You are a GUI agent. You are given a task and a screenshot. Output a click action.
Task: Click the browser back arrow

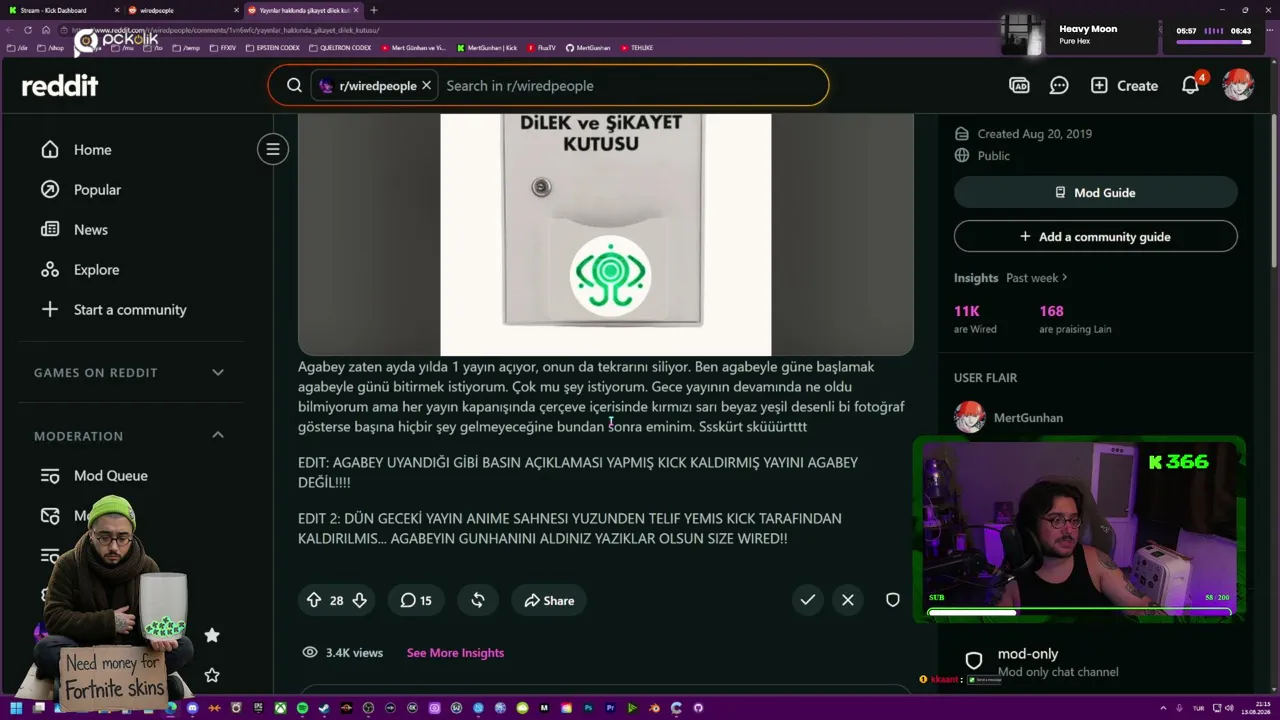10,30
